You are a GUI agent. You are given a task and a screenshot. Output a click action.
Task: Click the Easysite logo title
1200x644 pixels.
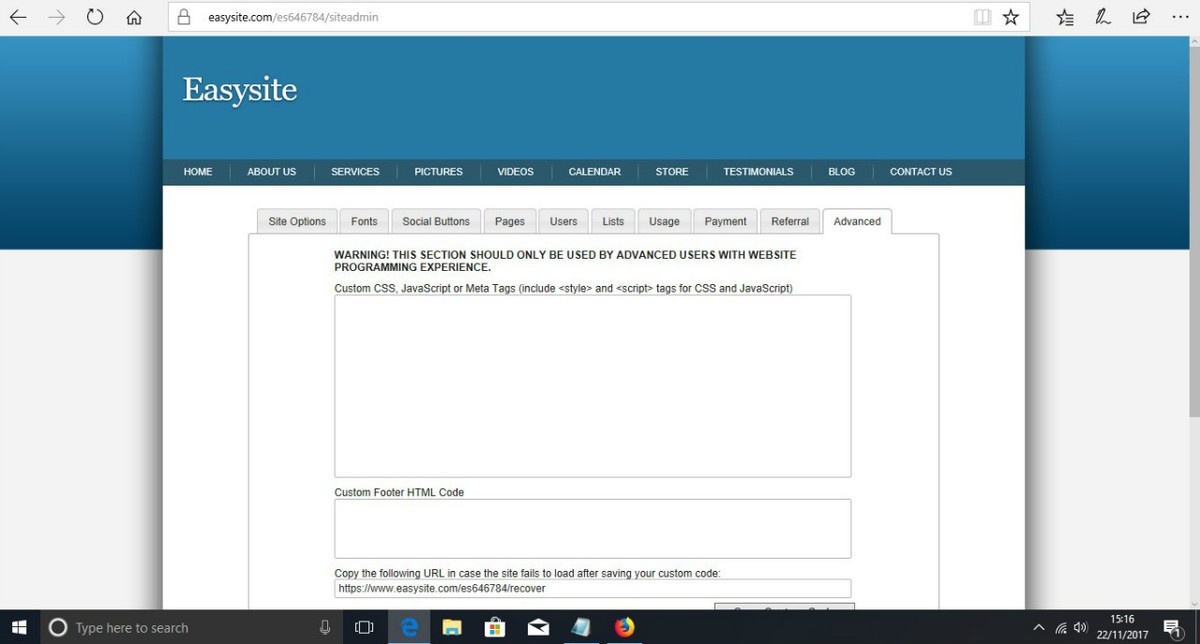coord(240,90)
